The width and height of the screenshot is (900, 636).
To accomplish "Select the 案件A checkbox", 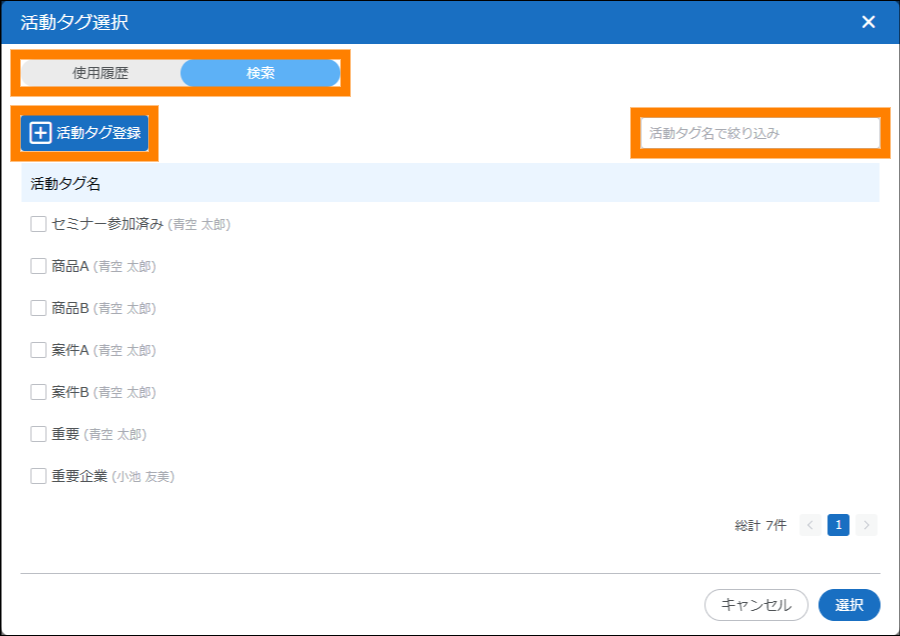I will (x=38, y=350).
